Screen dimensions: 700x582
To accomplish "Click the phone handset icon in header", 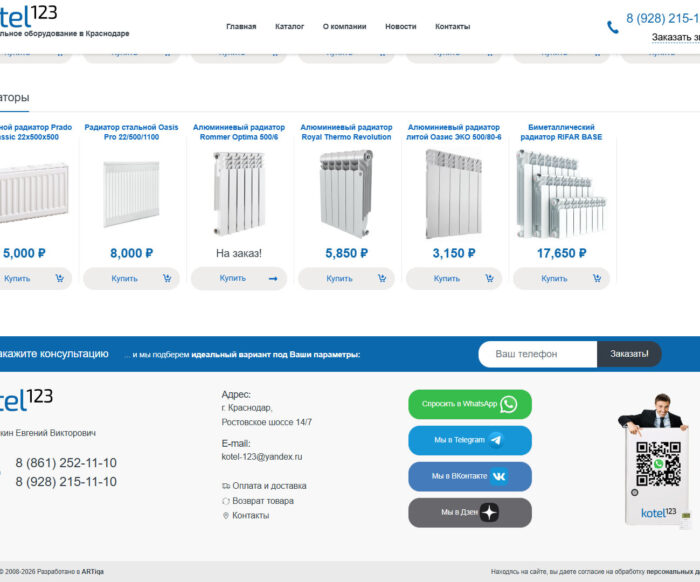I will coord(613,27).
